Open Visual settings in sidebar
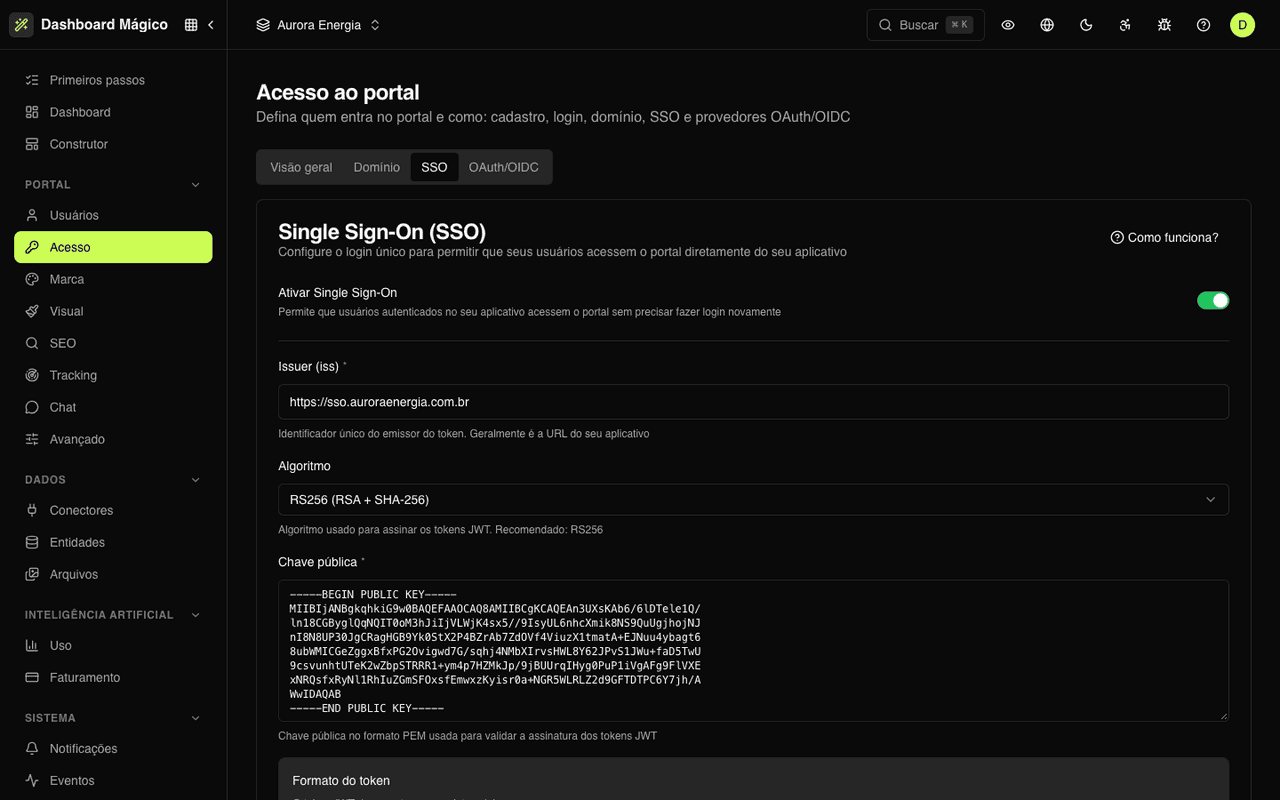 tap(113, 311)
